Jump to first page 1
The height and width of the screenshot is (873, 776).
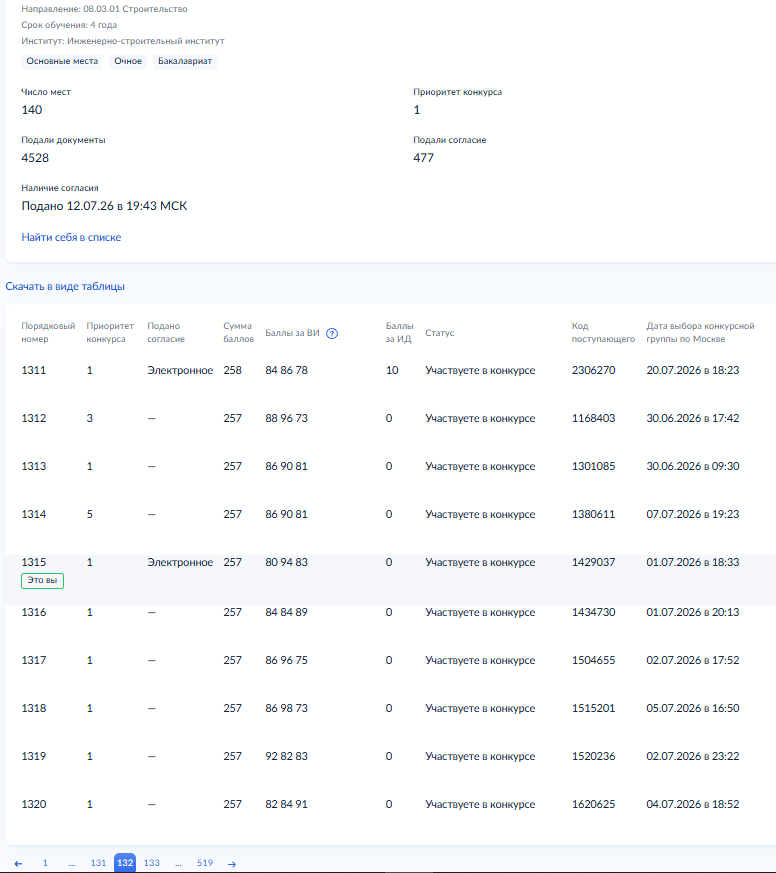(45, 863)
